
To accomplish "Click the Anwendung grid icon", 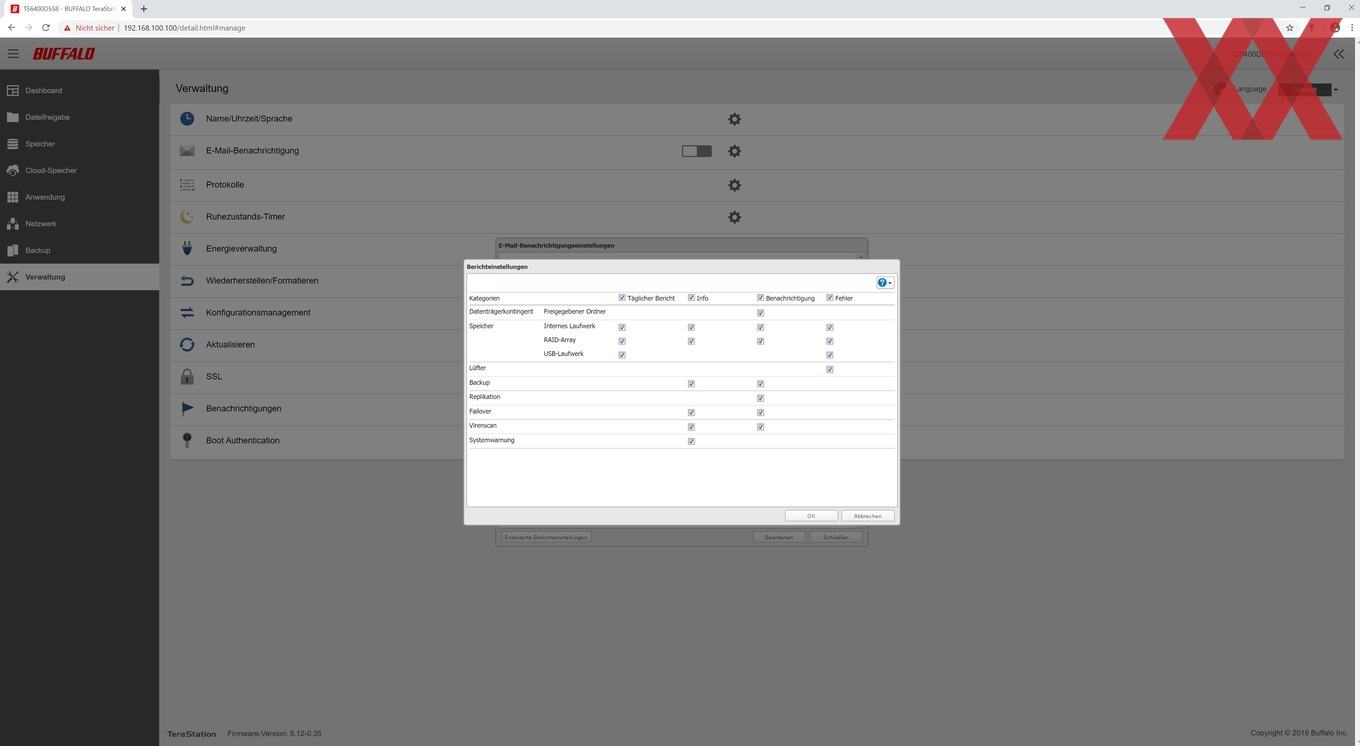I will (13, 197).
